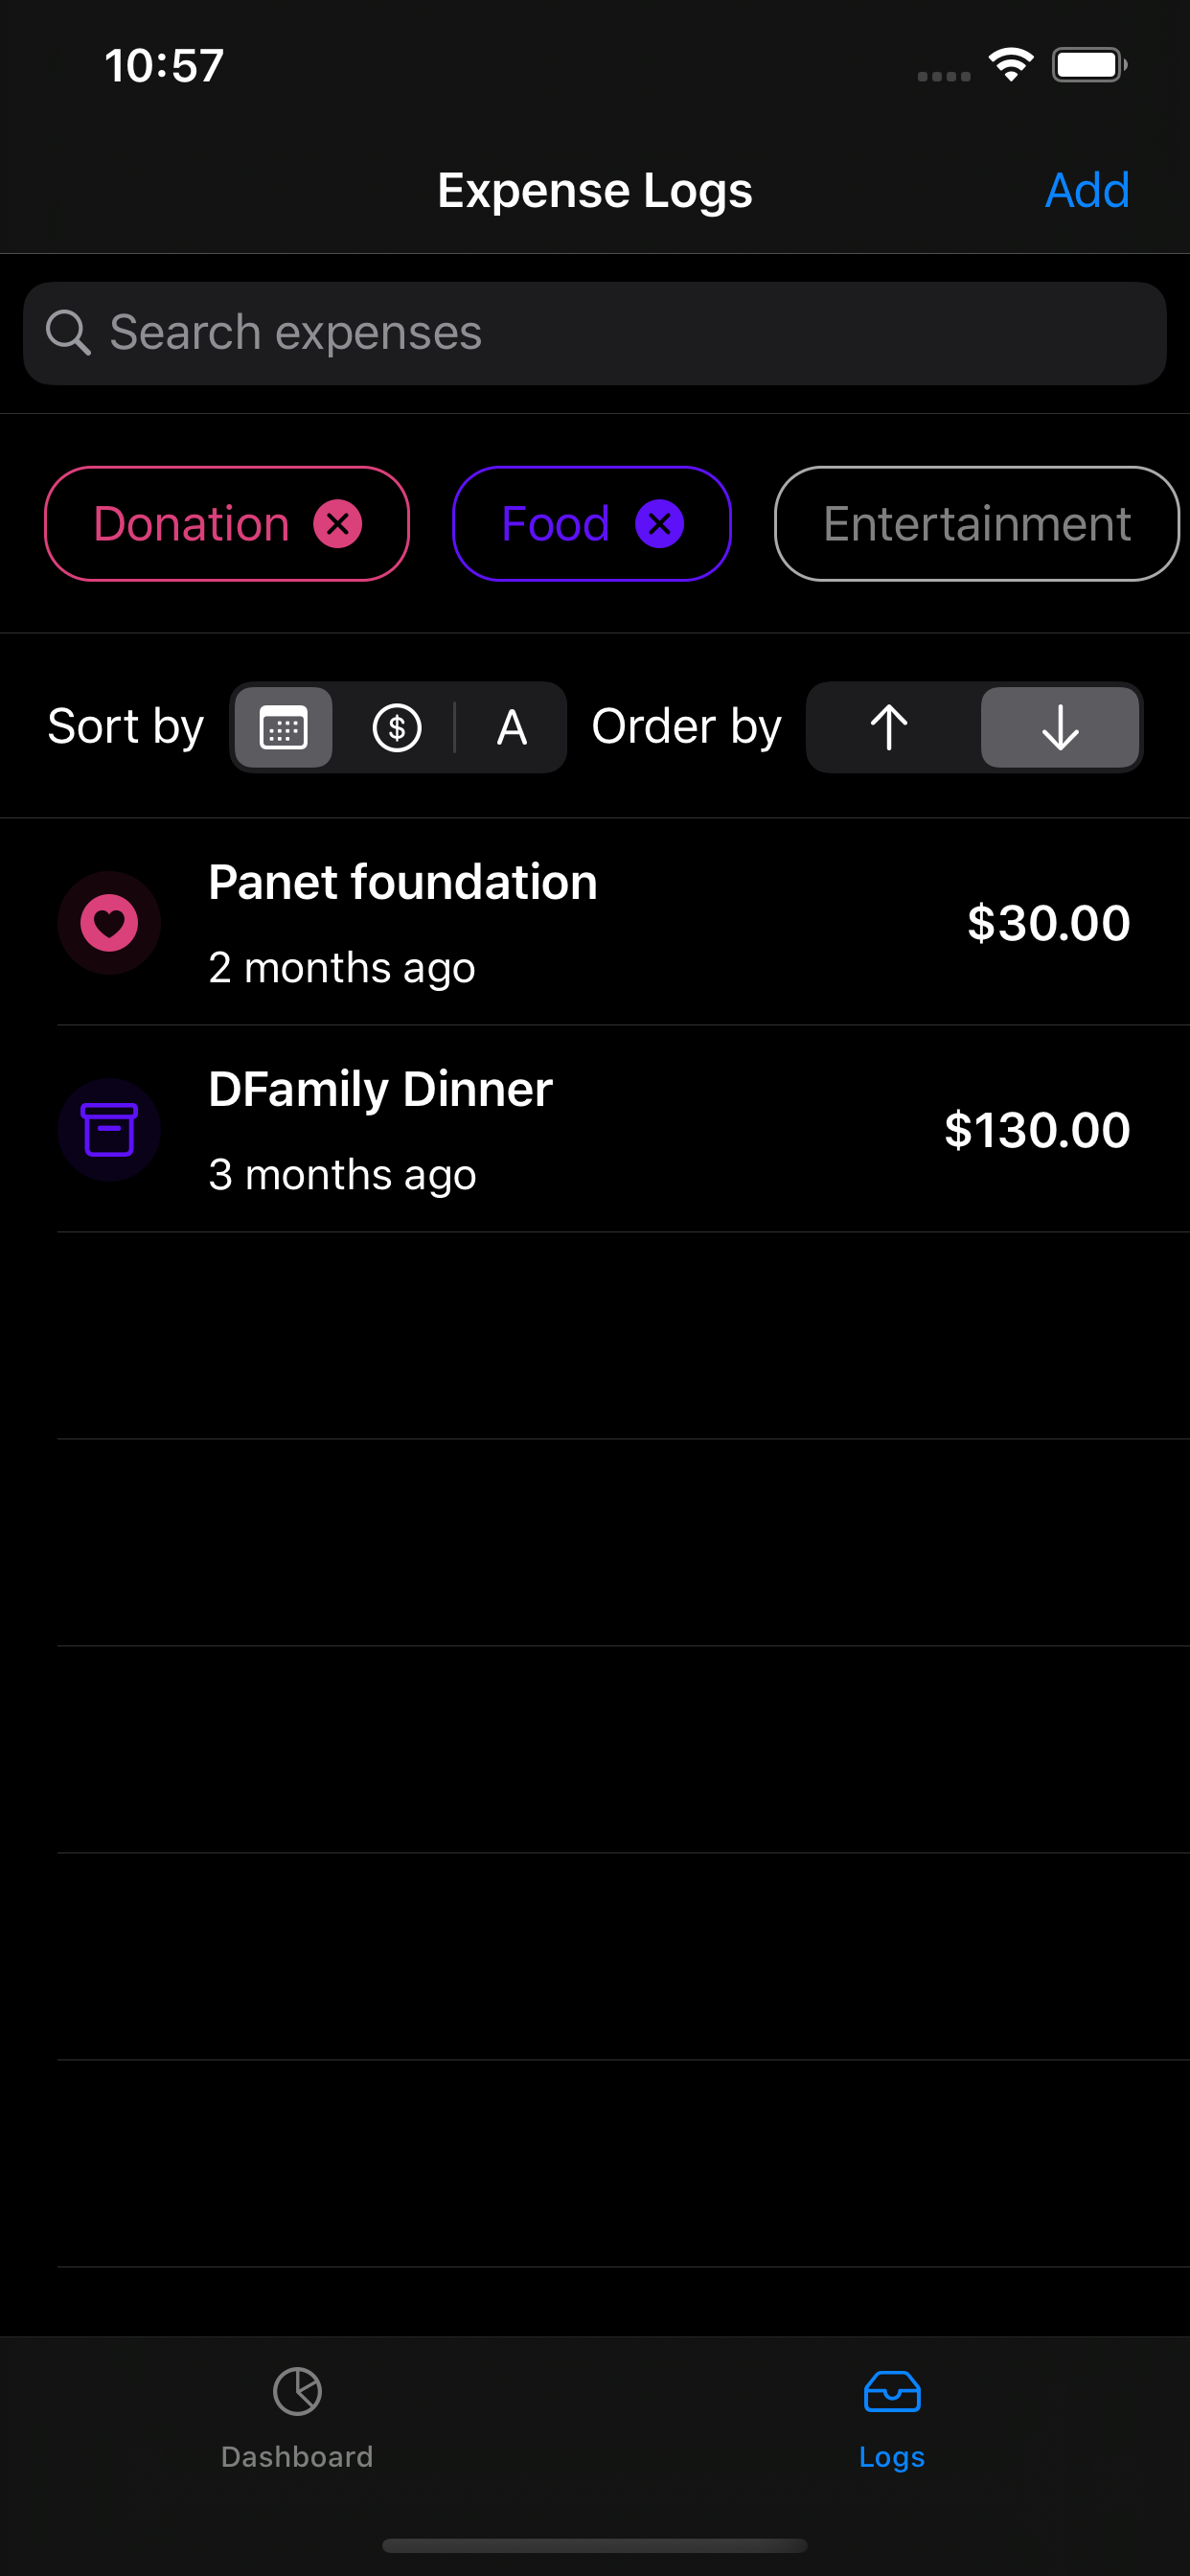Toggle the Food category filter chip
Image resolution: width=1190 pixels, height=2576 pixels.
click(555, 524)
